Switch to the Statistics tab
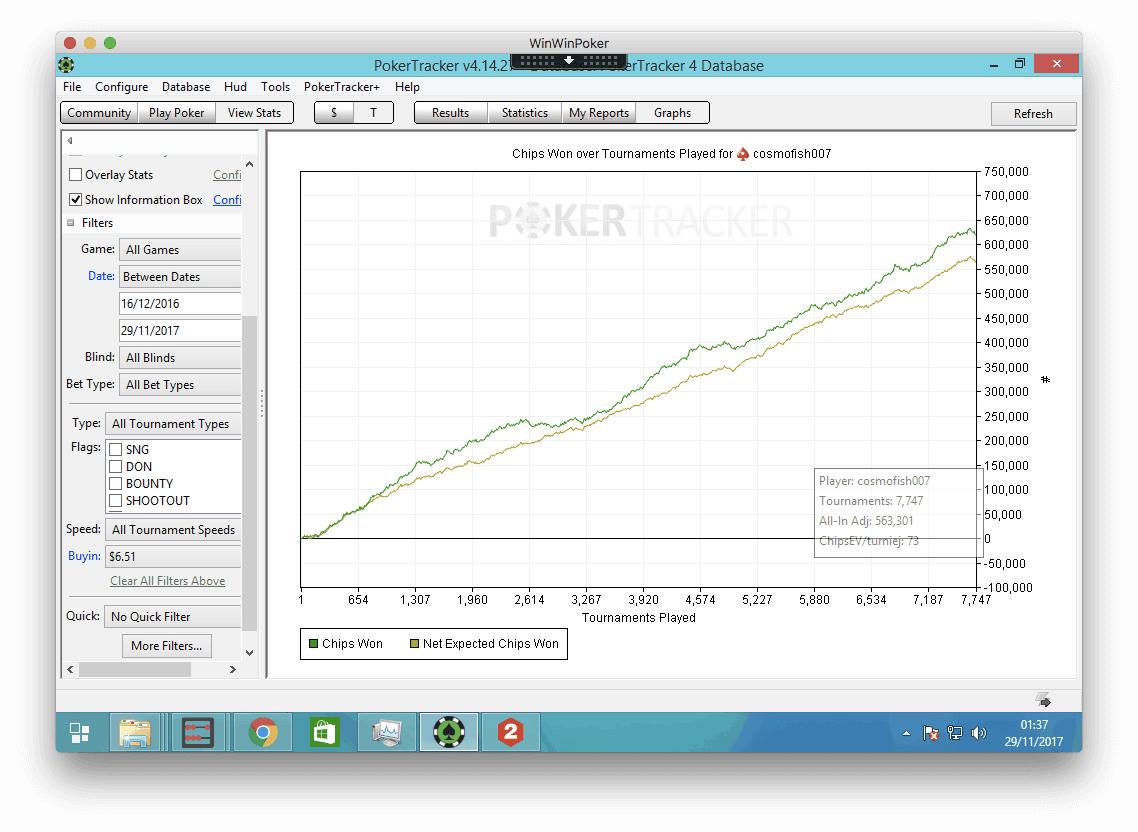The image size is (1138, 832). pos(524,113)
